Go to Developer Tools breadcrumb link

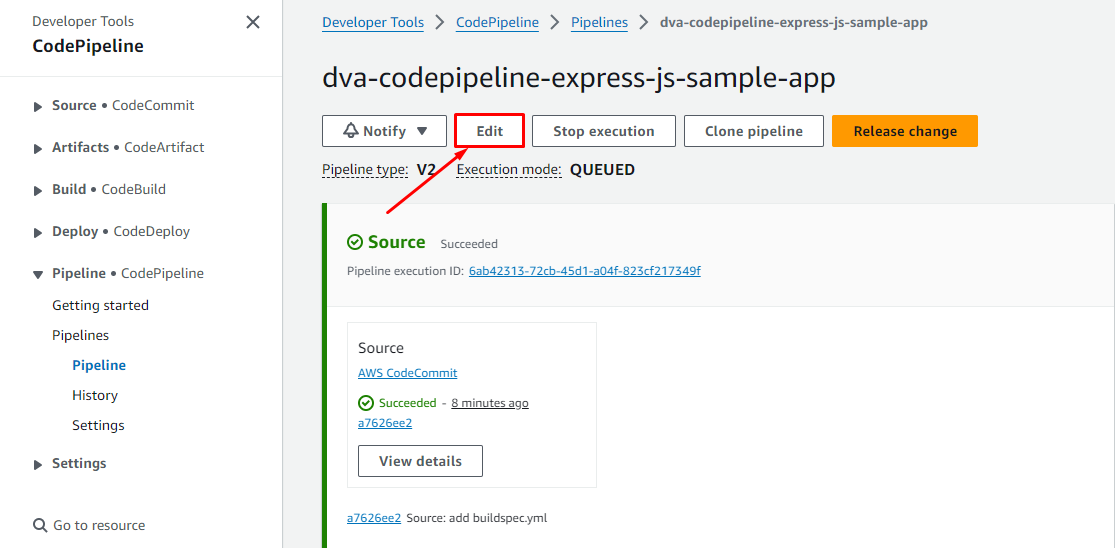[372, 22]
